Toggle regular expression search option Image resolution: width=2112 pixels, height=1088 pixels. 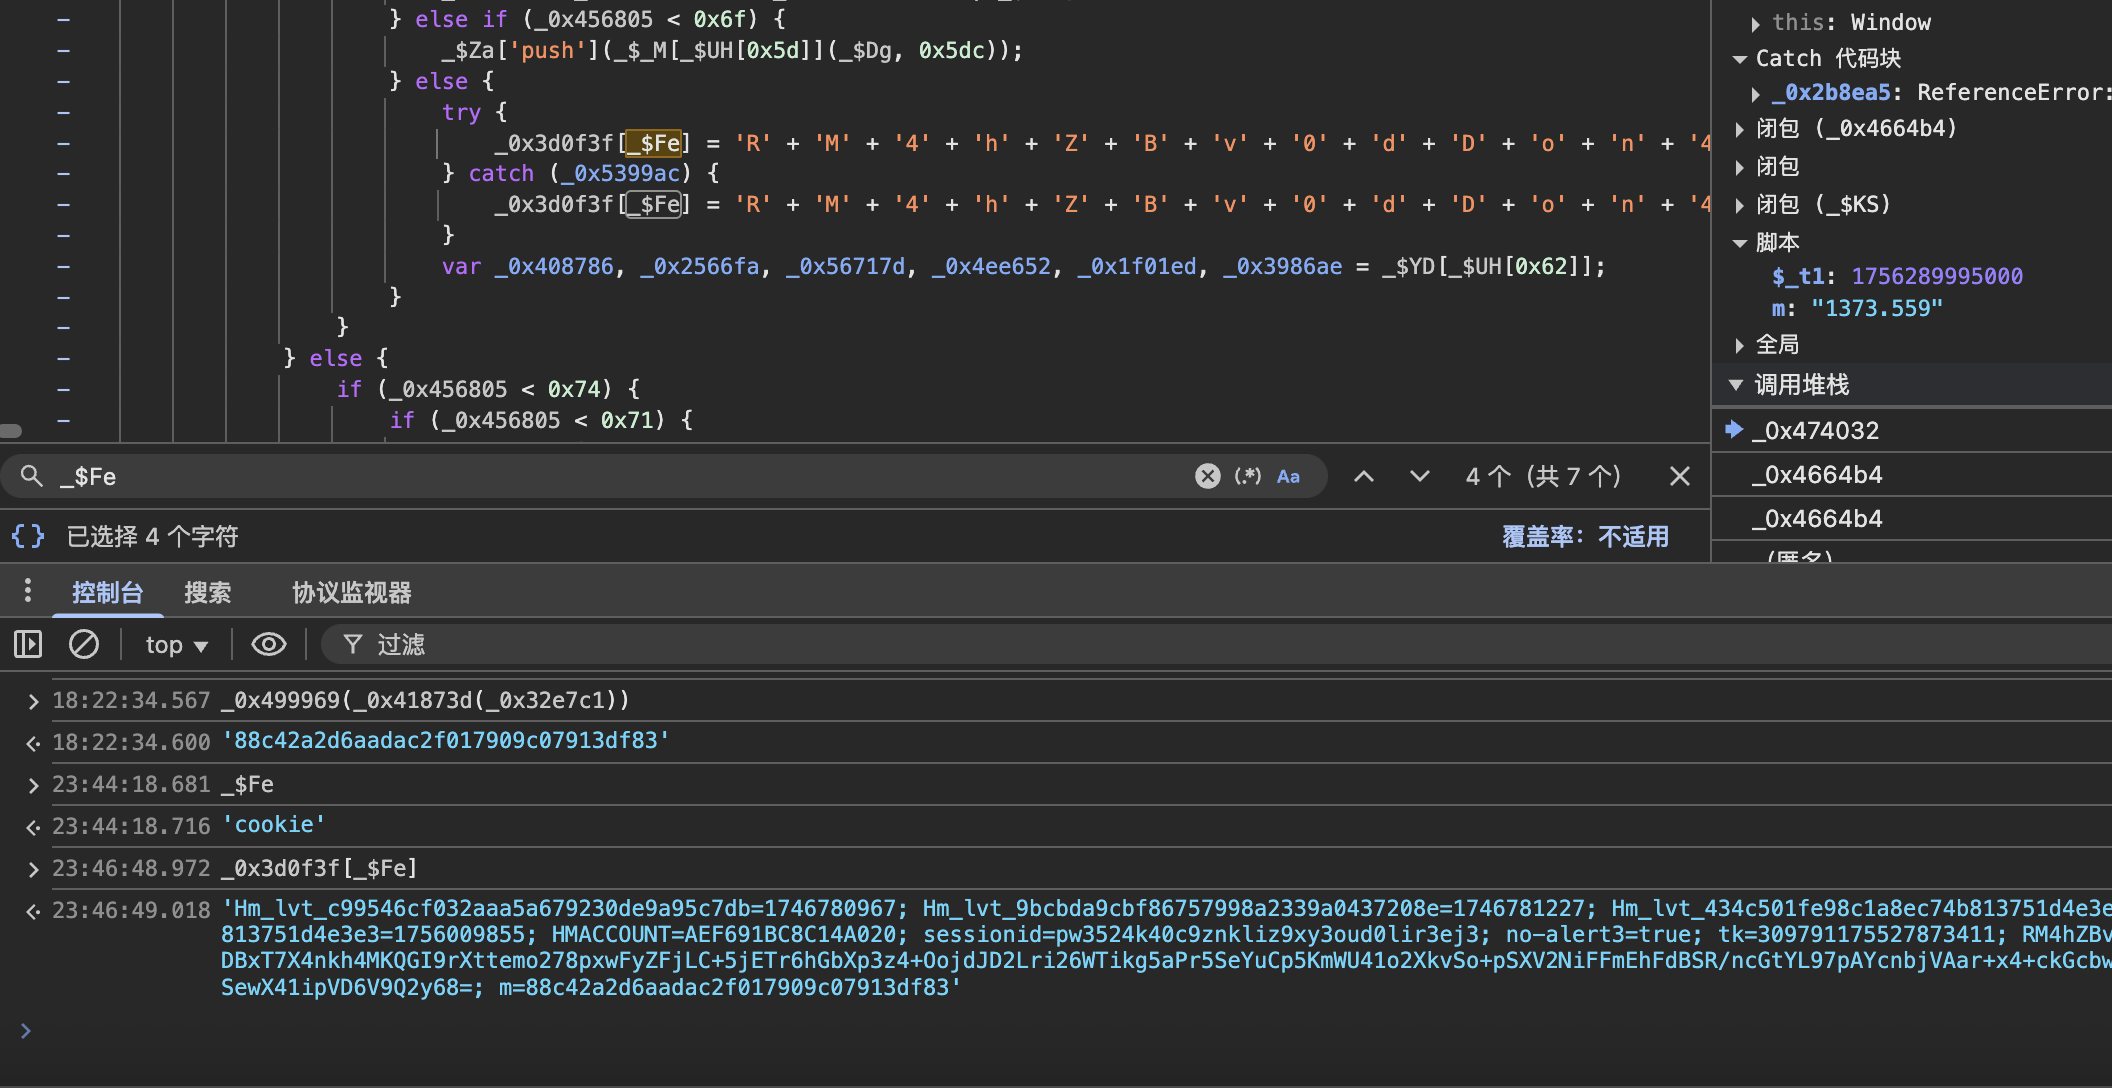1247,476
